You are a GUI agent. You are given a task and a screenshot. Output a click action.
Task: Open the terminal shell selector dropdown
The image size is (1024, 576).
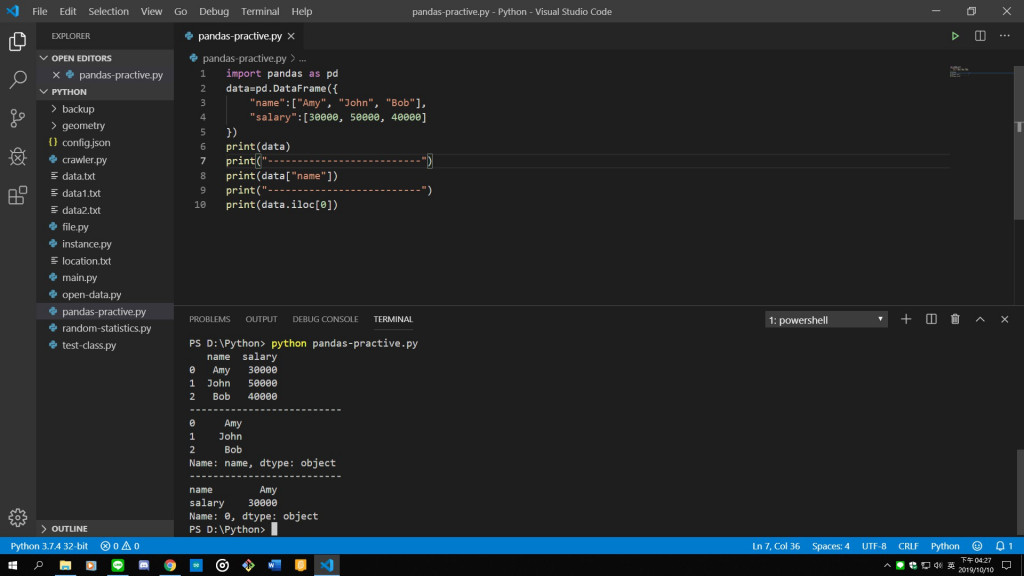click(826, 319)
